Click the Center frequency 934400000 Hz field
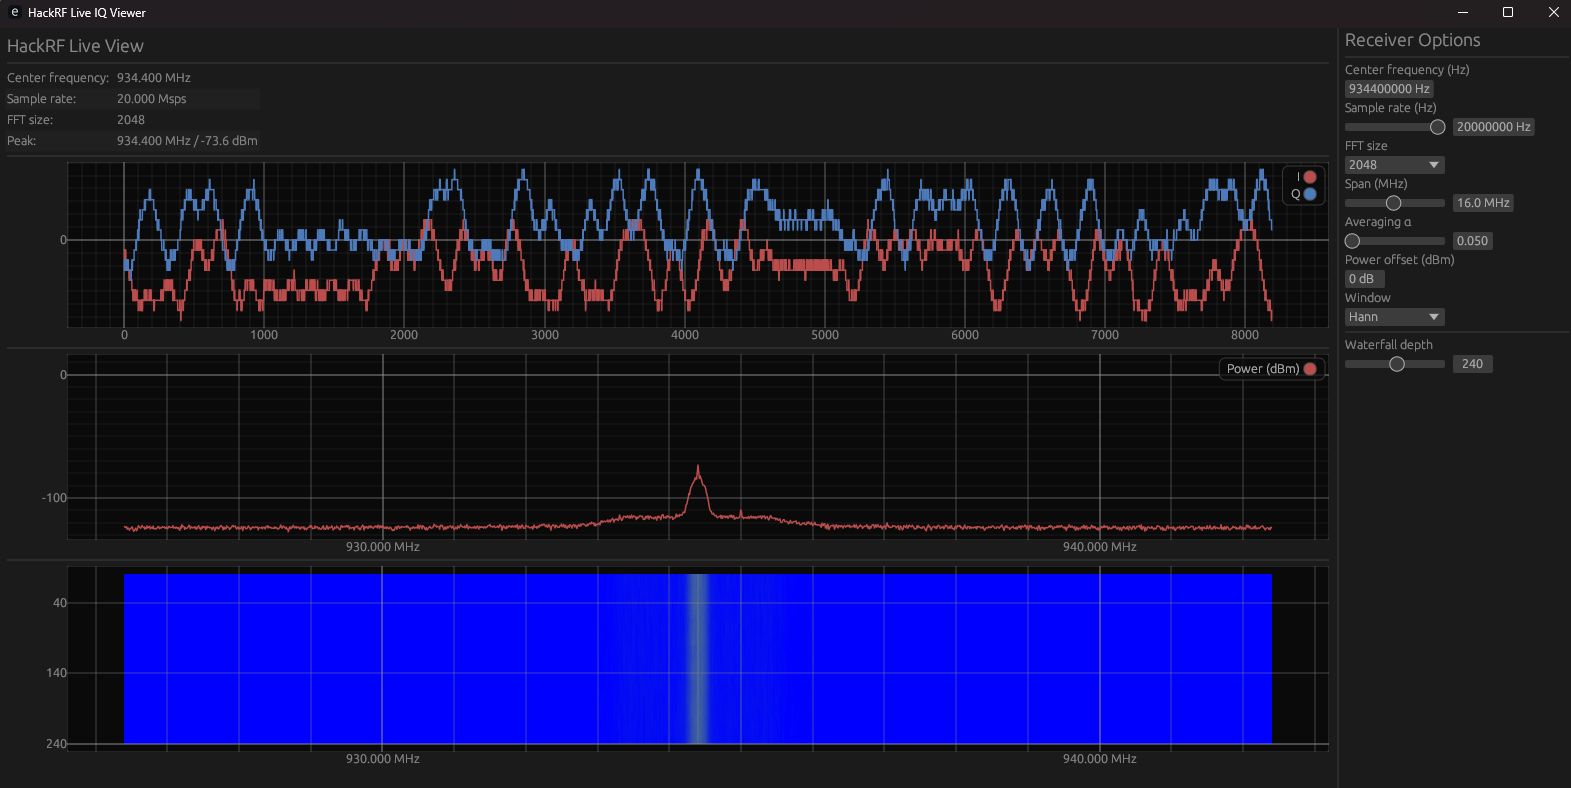 [1389, 89]
